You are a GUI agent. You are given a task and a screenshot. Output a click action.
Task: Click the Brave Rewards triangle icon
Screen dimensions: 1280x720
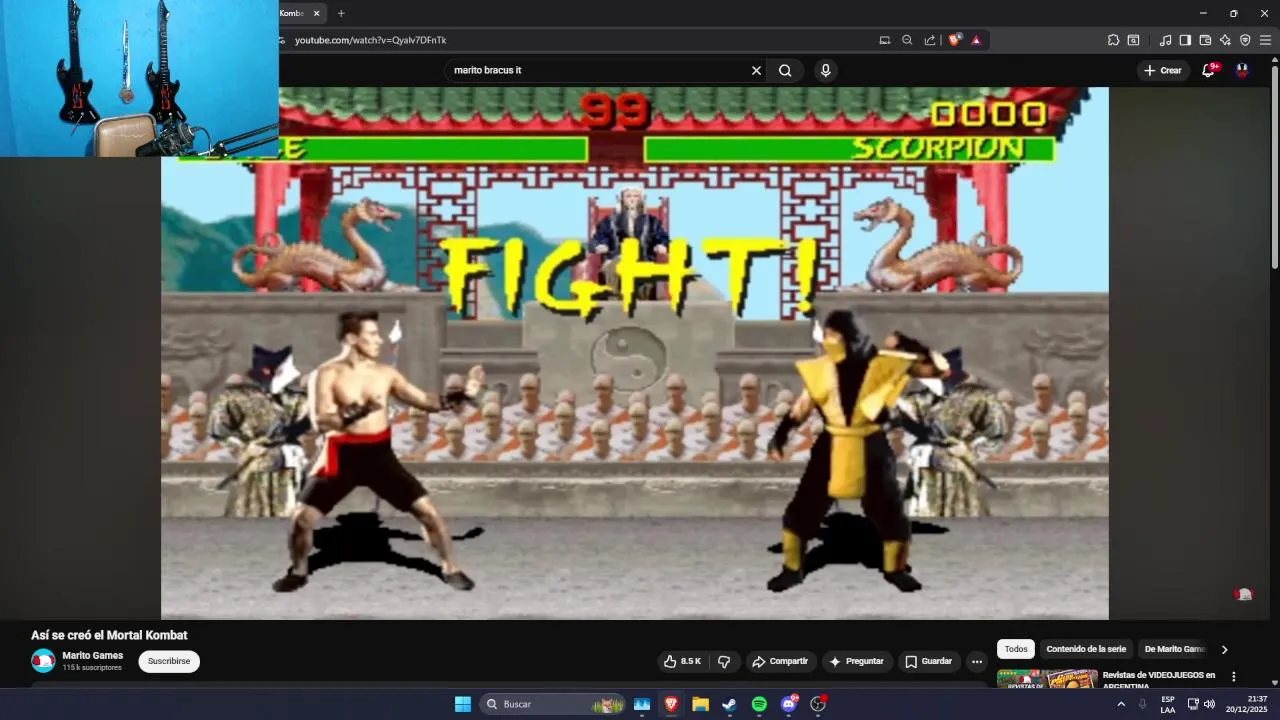[976, 40]
